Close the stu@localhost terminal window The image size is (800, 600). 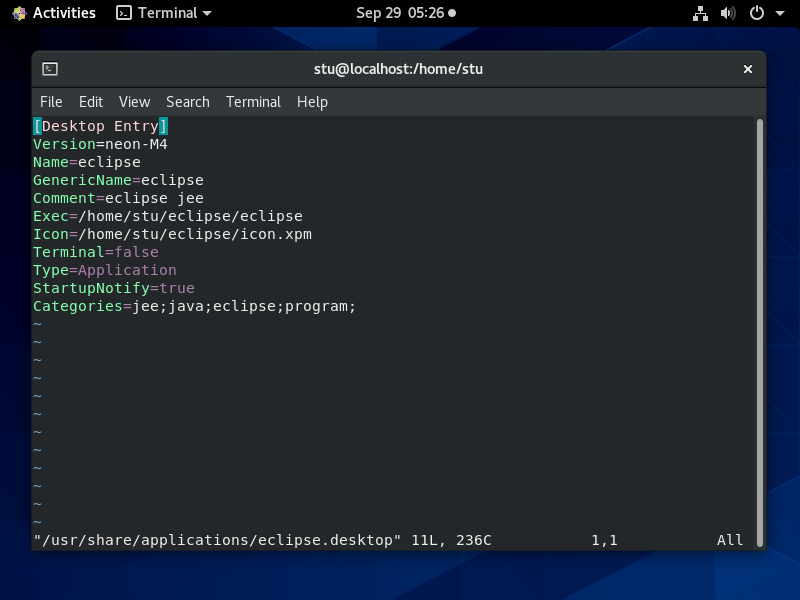coord(747,69)
